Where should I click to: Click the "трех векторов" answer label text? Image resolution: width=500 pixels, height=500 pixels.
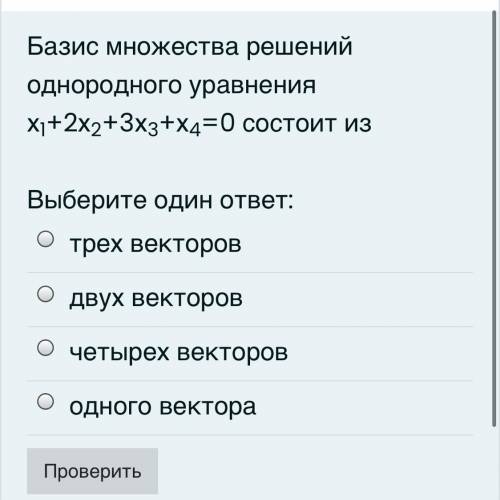click(155, 244)
